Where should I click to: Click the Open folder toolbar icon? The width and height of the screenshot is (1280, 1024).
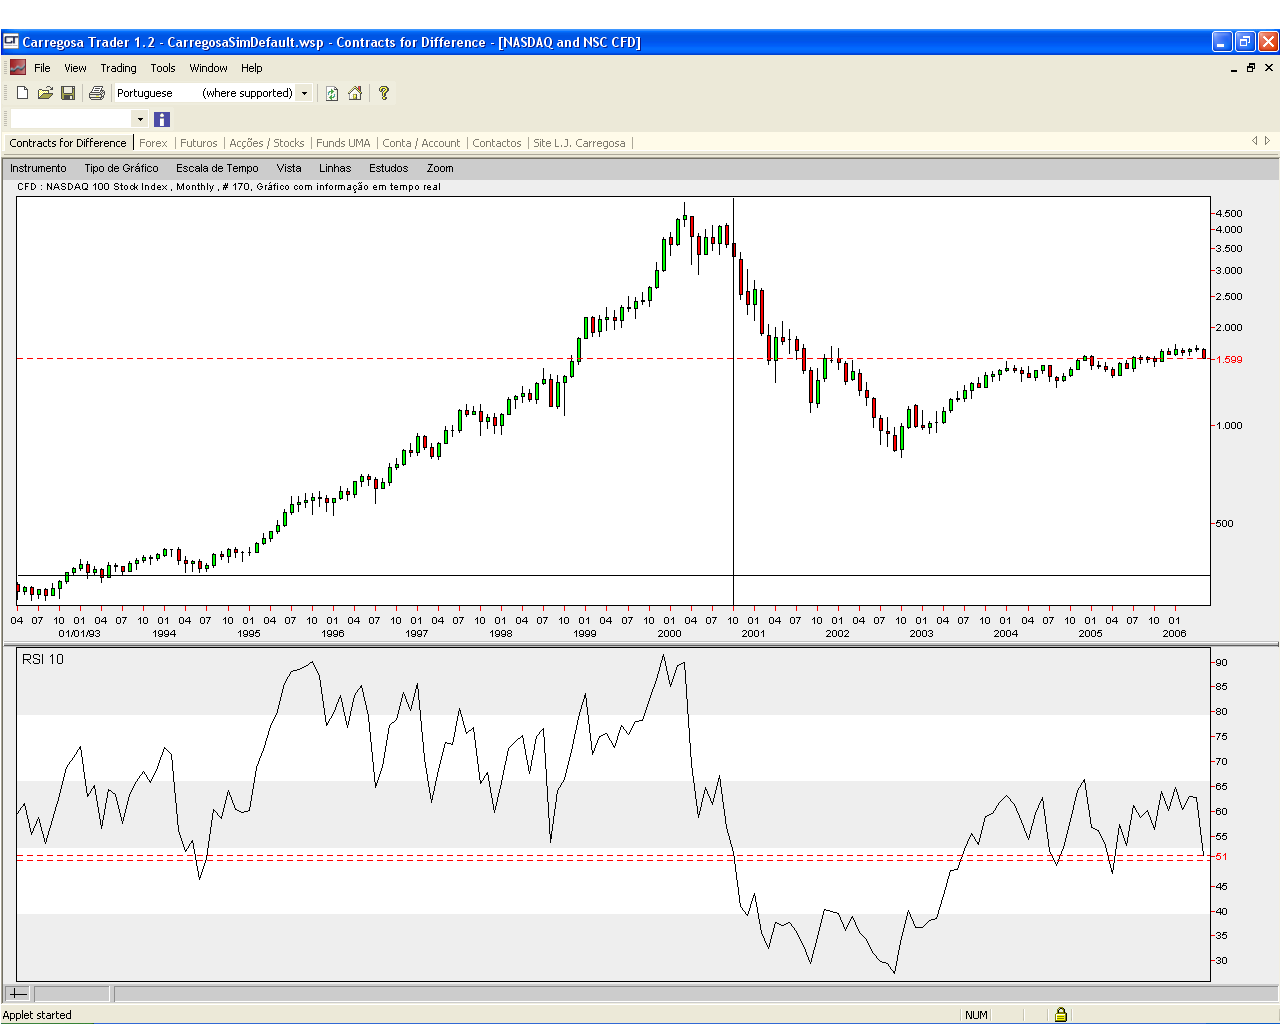pos(45,93)
